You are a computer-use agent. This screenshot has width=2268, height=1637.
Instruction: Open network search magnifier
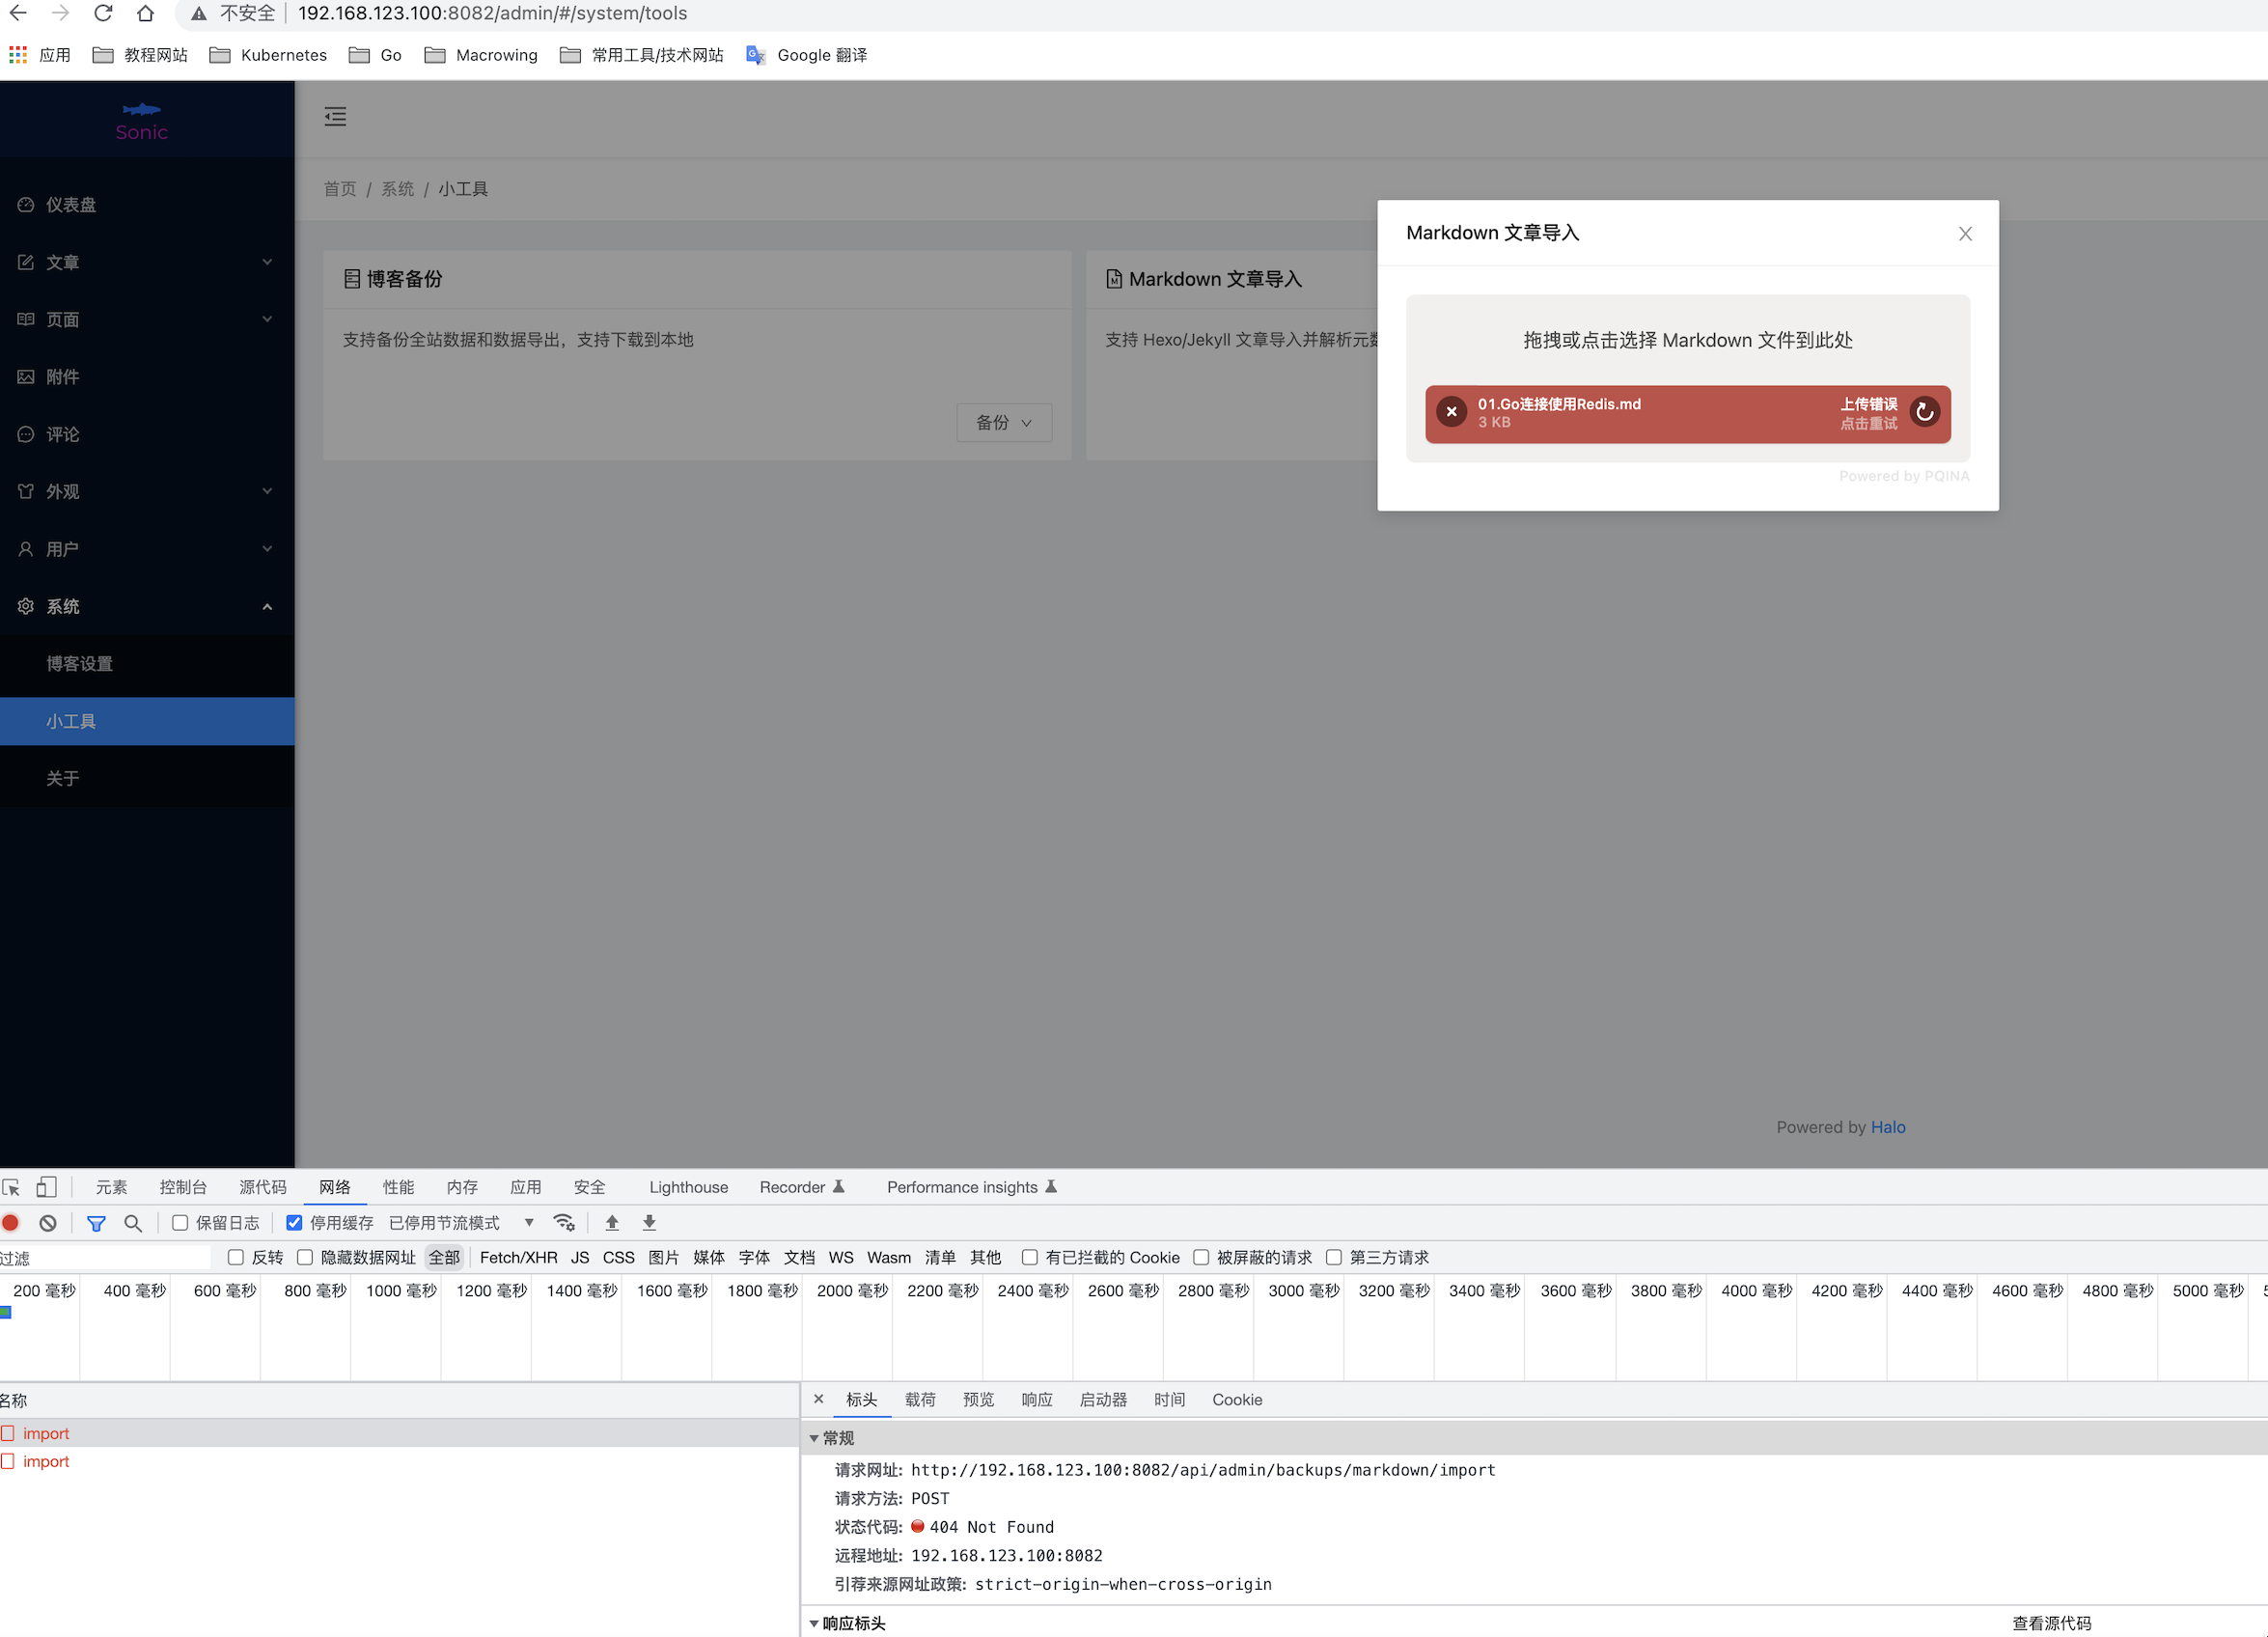133,1223
